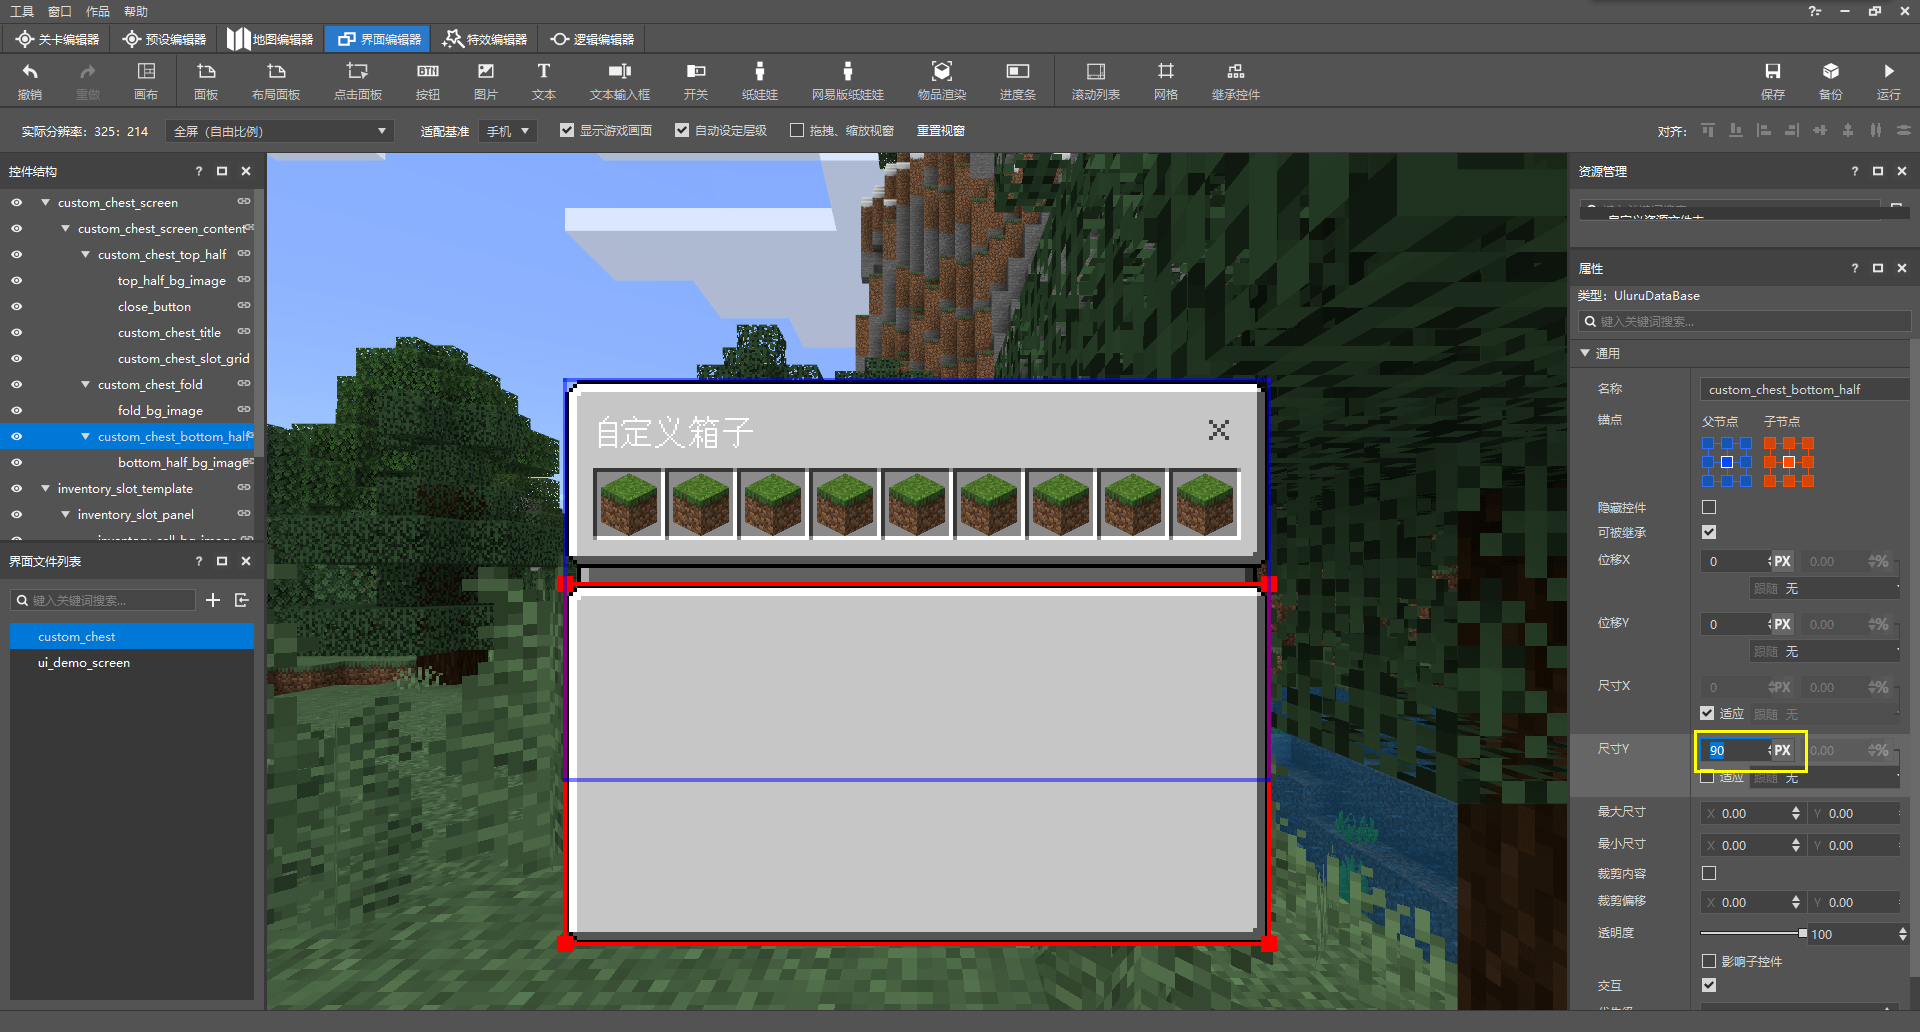Insert a 继承控件 inherited control
Viewport: 1920px width, 1032px height.
tap(1236, 81)
